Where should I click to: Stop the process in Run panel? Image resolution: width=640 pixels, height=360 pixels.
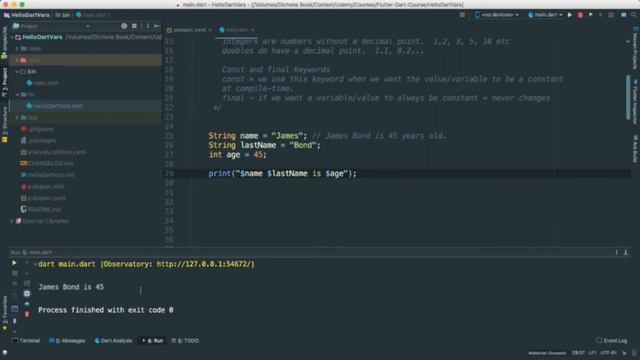15,273
